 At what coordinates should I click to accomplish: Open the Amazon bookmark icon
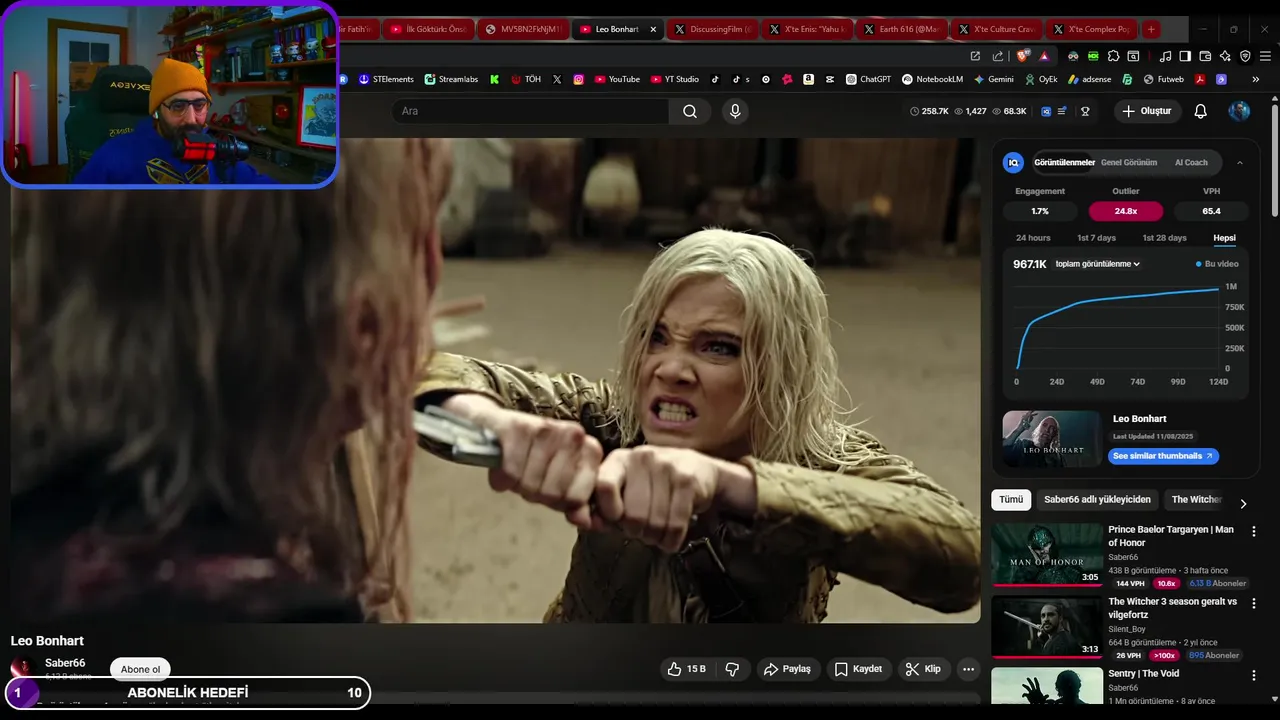(x=808, y=79)
